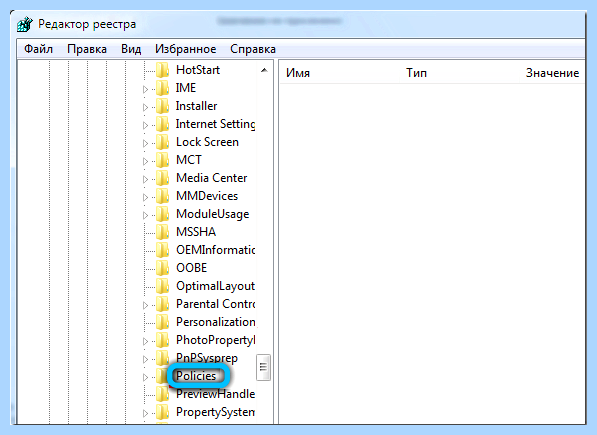Screen dimensions: 597x435
Task: Select the IME key label
Action: pyautogui.click(x=186, y=88)
